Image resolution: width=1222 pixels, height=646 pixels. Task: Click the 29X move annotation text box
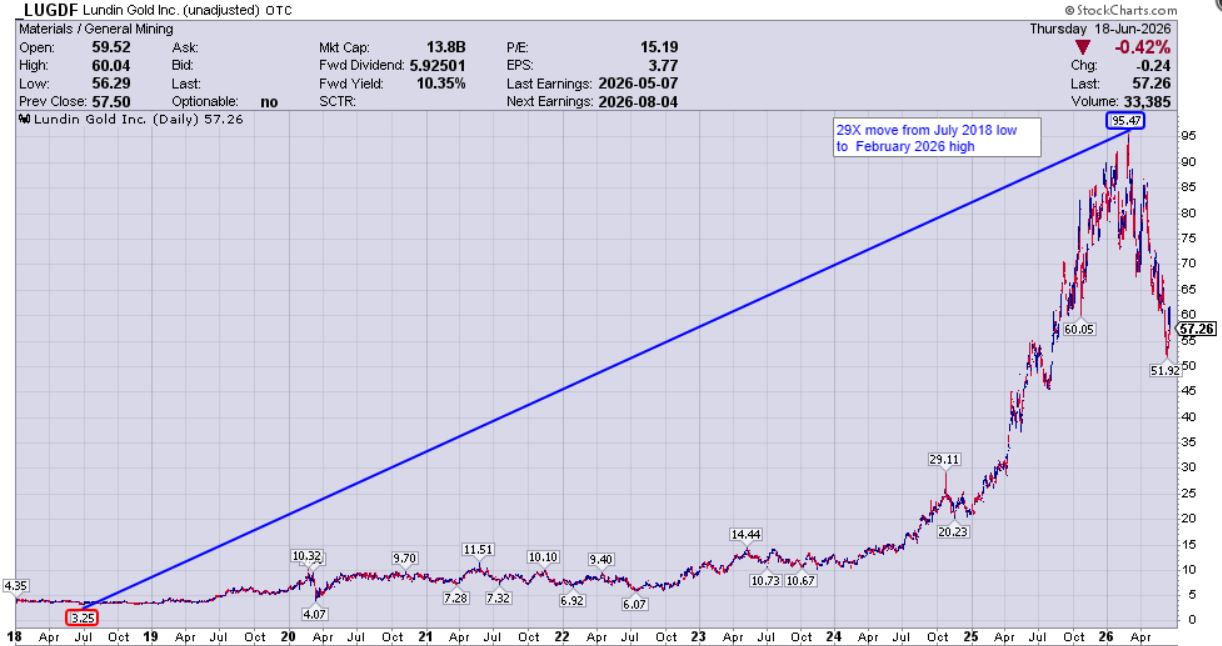[938, 137]
